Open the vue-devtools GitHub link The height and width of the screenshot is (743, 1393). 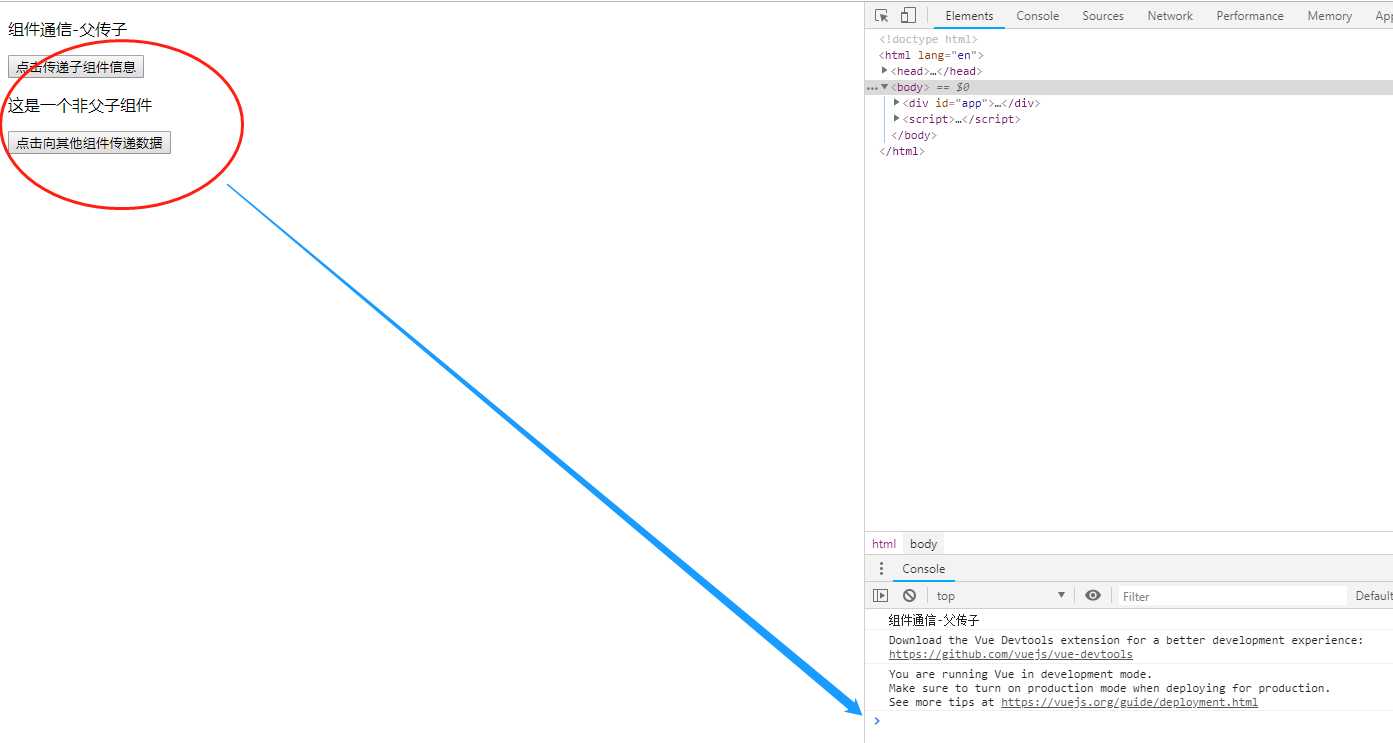coord(1010,654)
